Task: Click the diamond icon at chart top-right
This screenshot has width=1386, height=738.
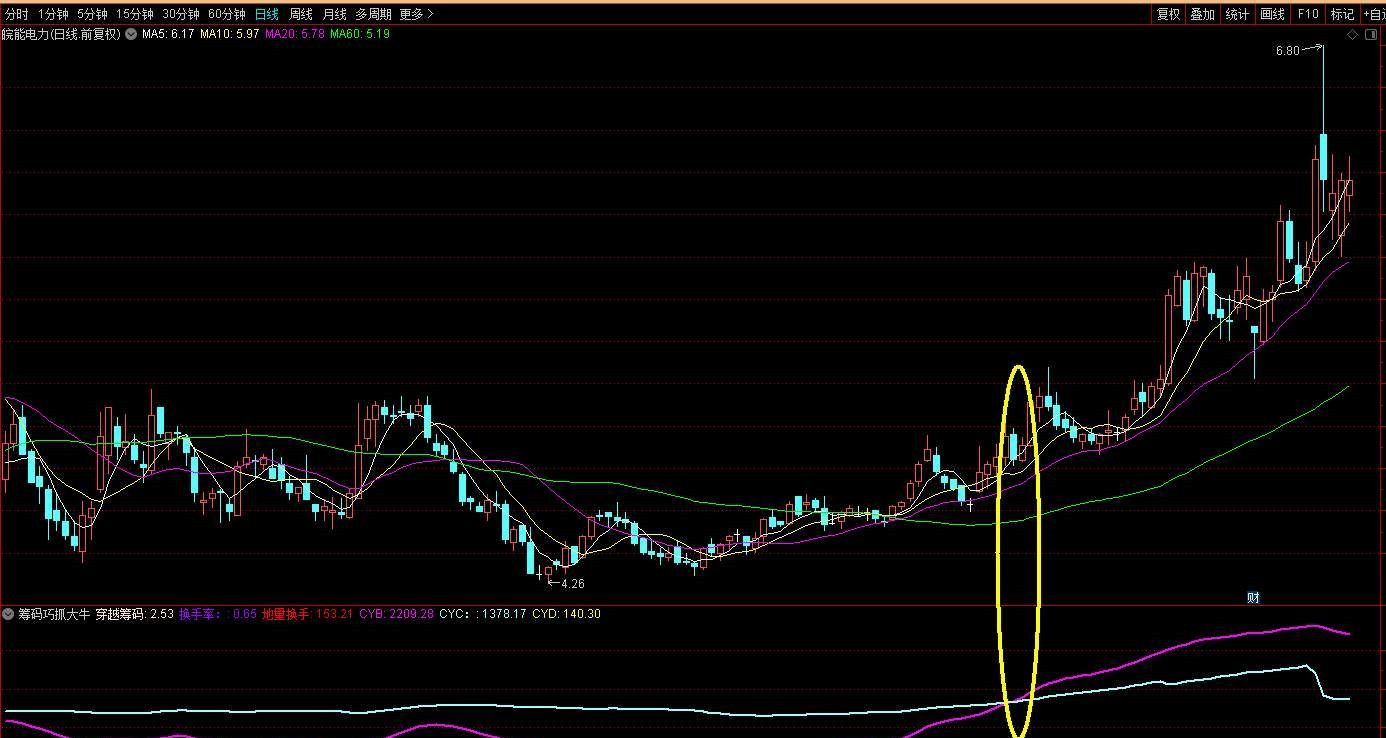Action: (x=1352, y=34)
